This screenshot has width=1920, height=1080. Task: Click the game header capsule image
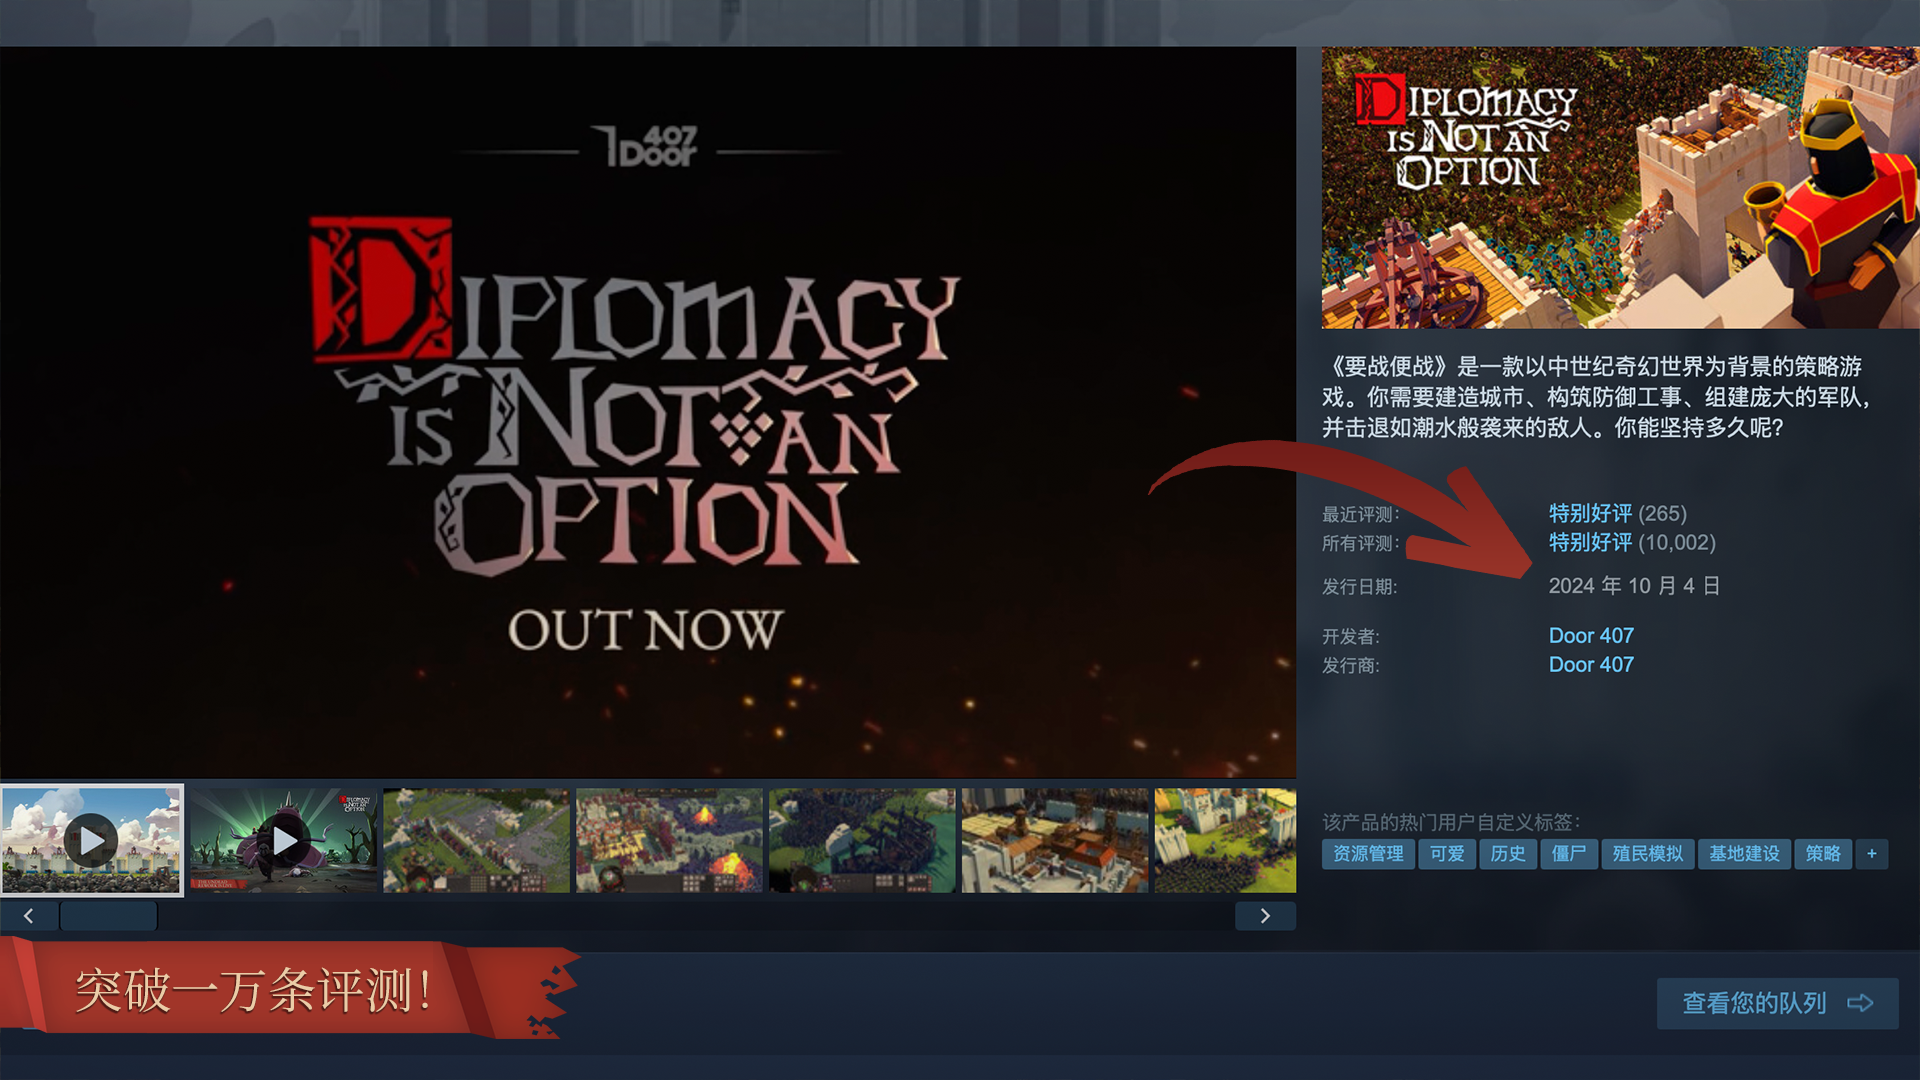(x=1620, y=188)
